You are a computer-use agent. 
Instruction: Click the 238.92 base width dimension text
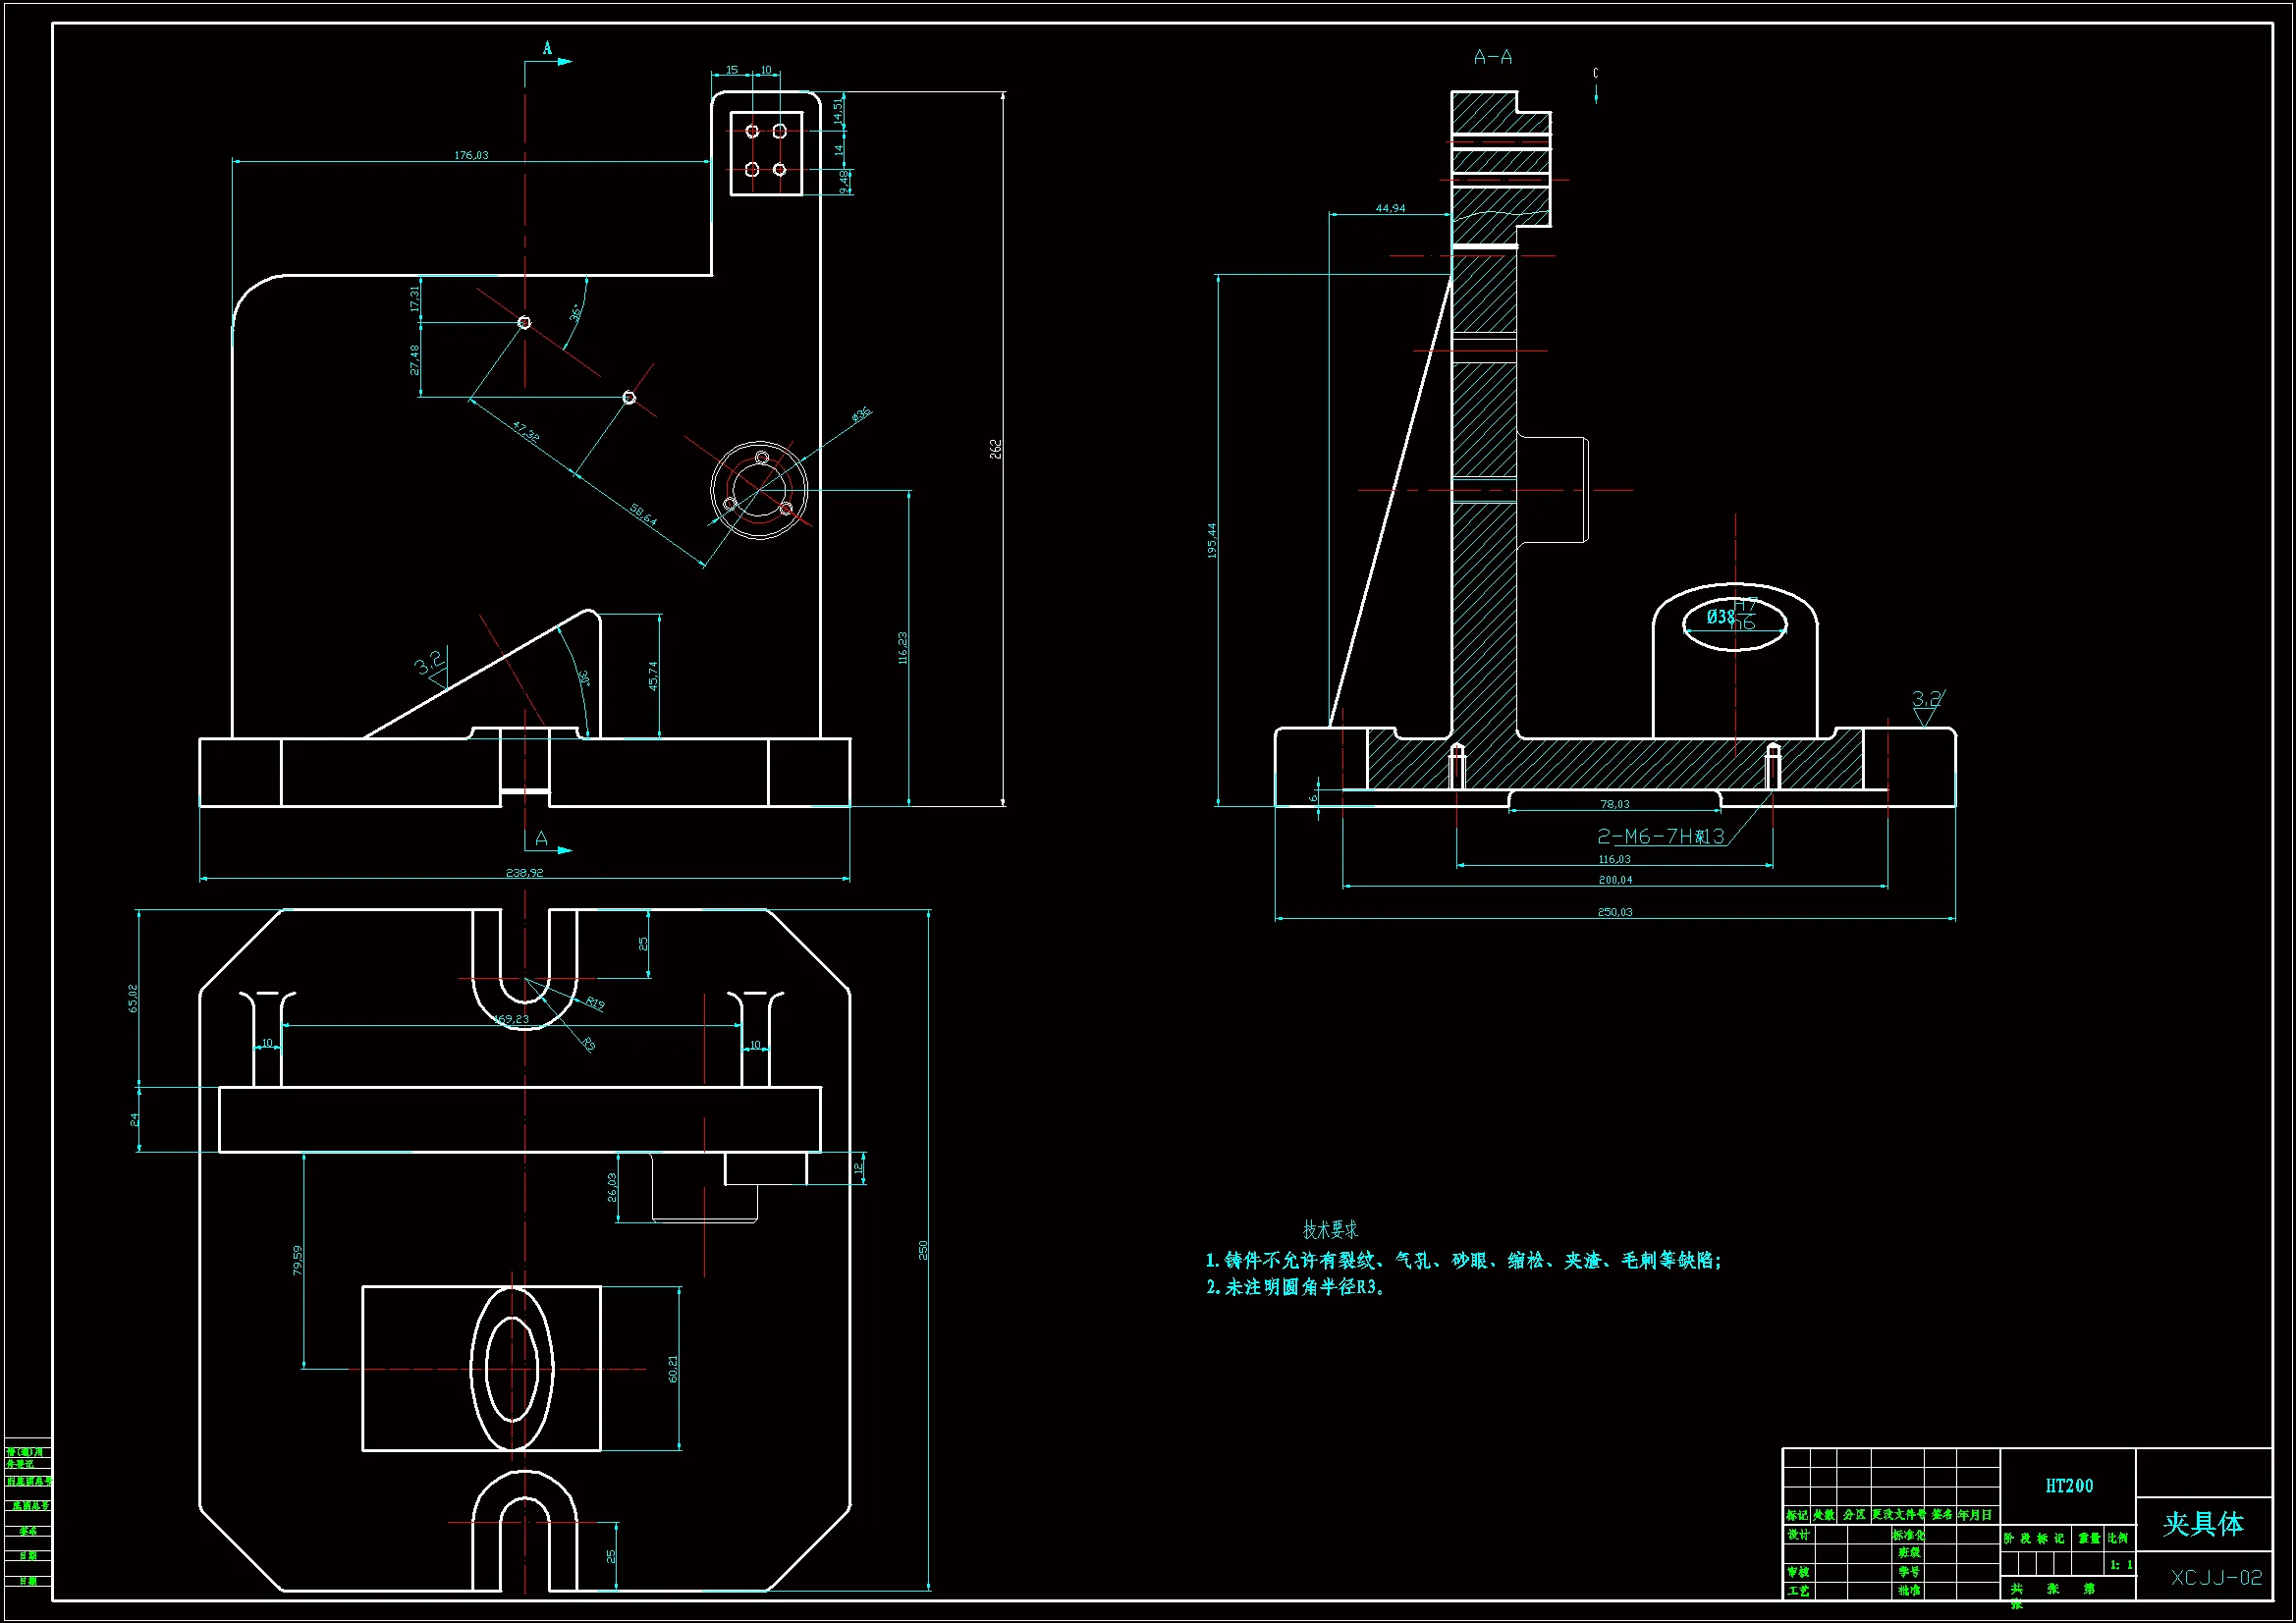[x=525, y=873]
